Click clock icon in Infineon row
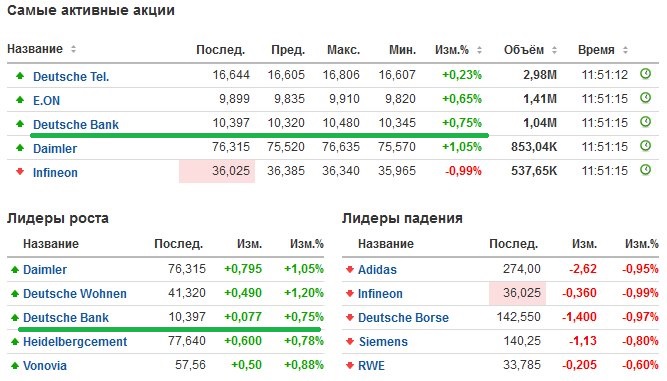This screenshot has width=667, height=381. coord(645,170)
